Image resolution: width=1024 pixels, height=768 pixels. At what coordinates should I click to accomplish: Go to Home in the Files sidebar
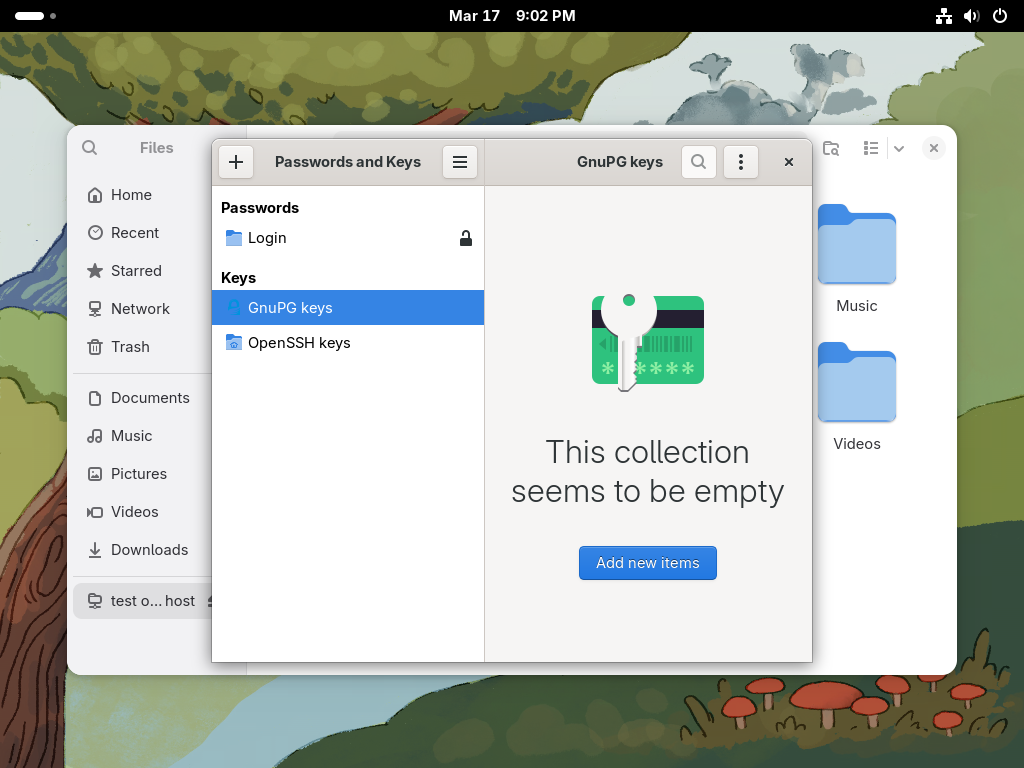click(142, 195)
